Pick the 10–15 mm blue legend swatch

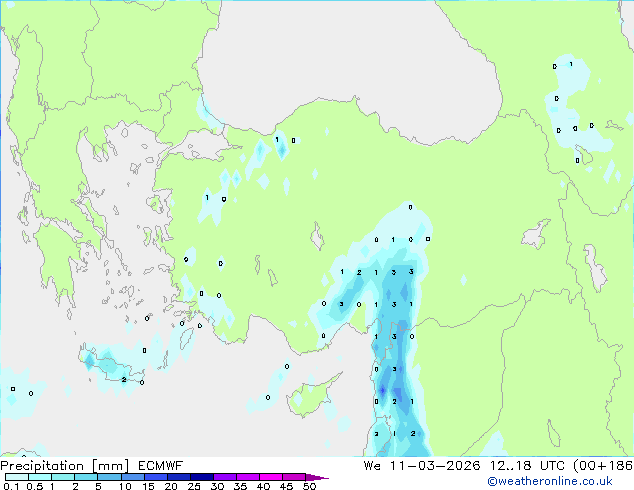coord(133,477)
